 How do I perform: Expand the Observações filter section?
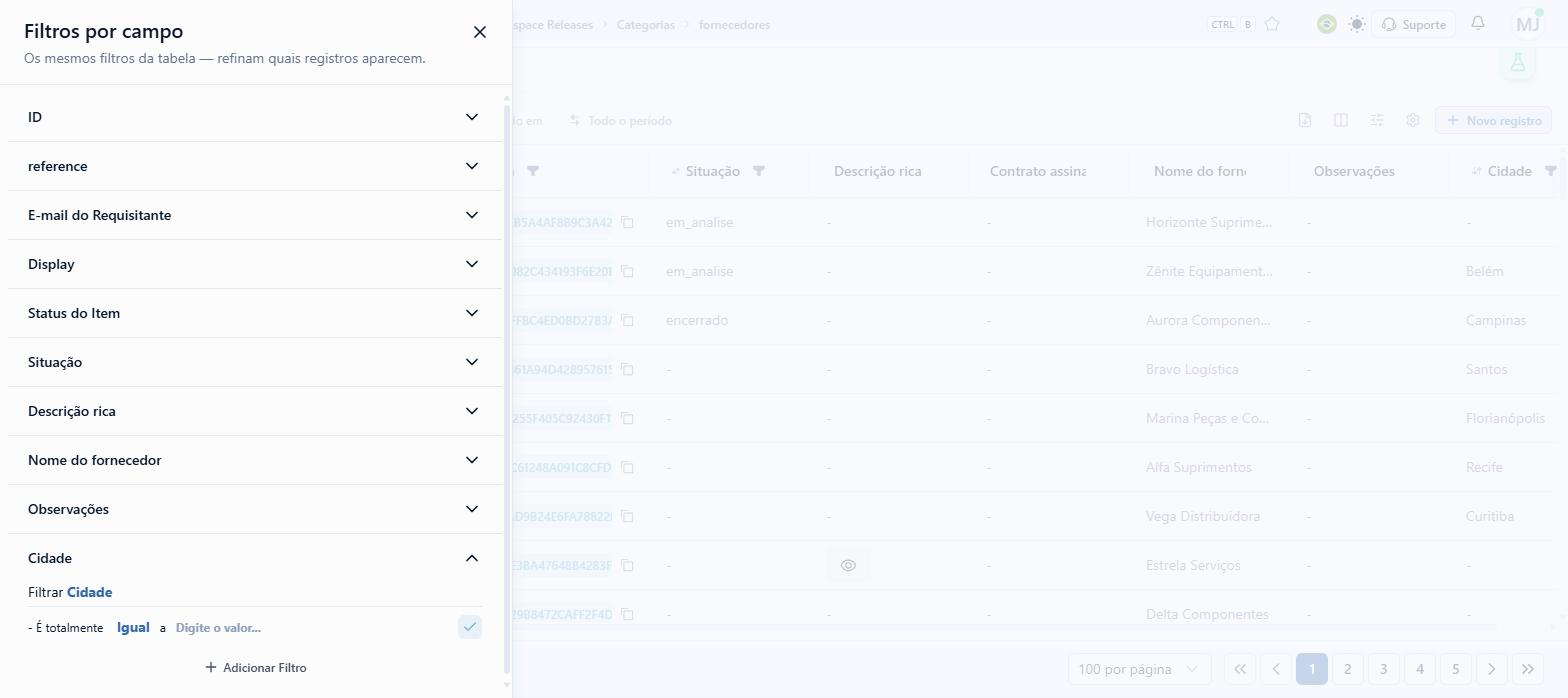(x=255, y=509)
